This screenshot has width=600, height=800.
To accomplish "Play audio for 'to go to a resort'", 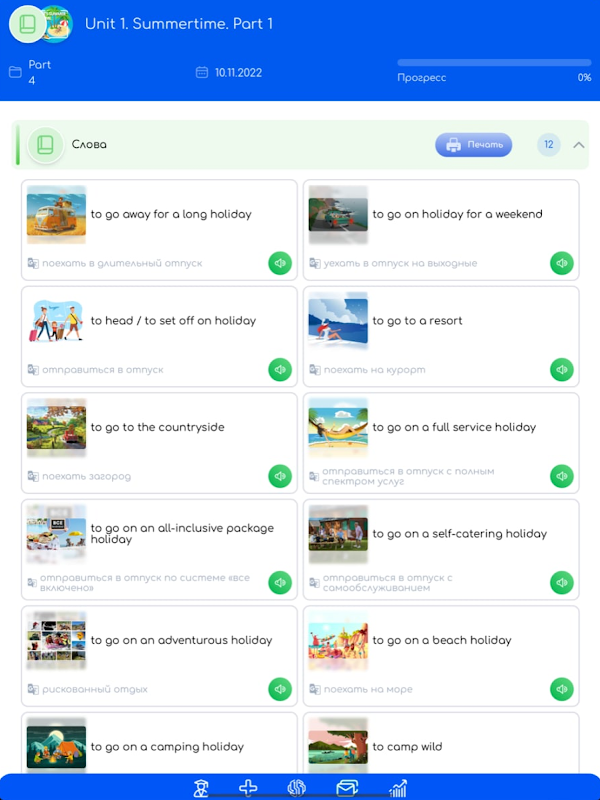I will pyautogui.click(x=562, y=370).
